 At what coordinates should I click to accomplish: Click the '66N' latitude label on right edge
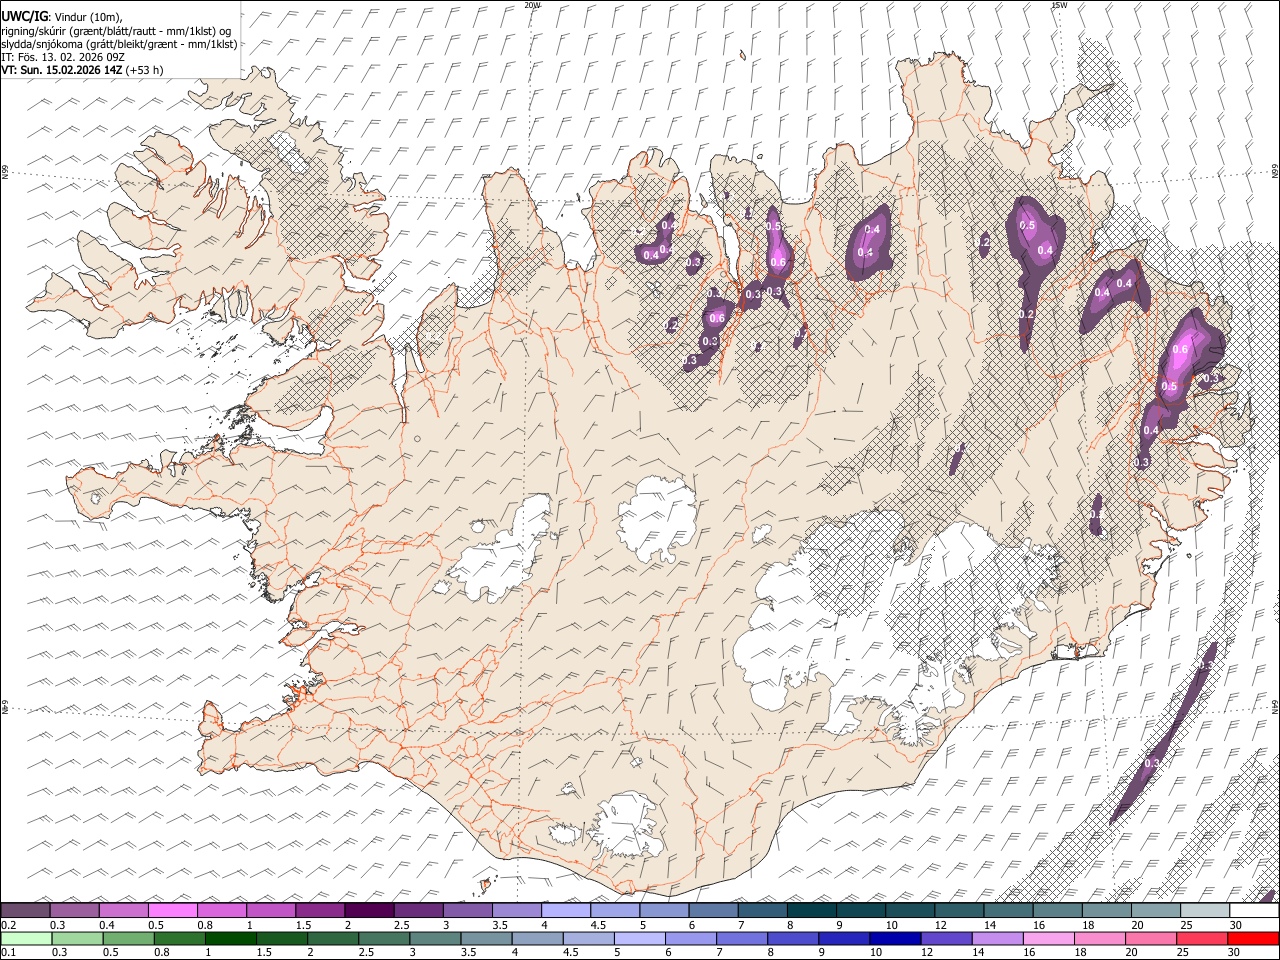coord(1275,172)
